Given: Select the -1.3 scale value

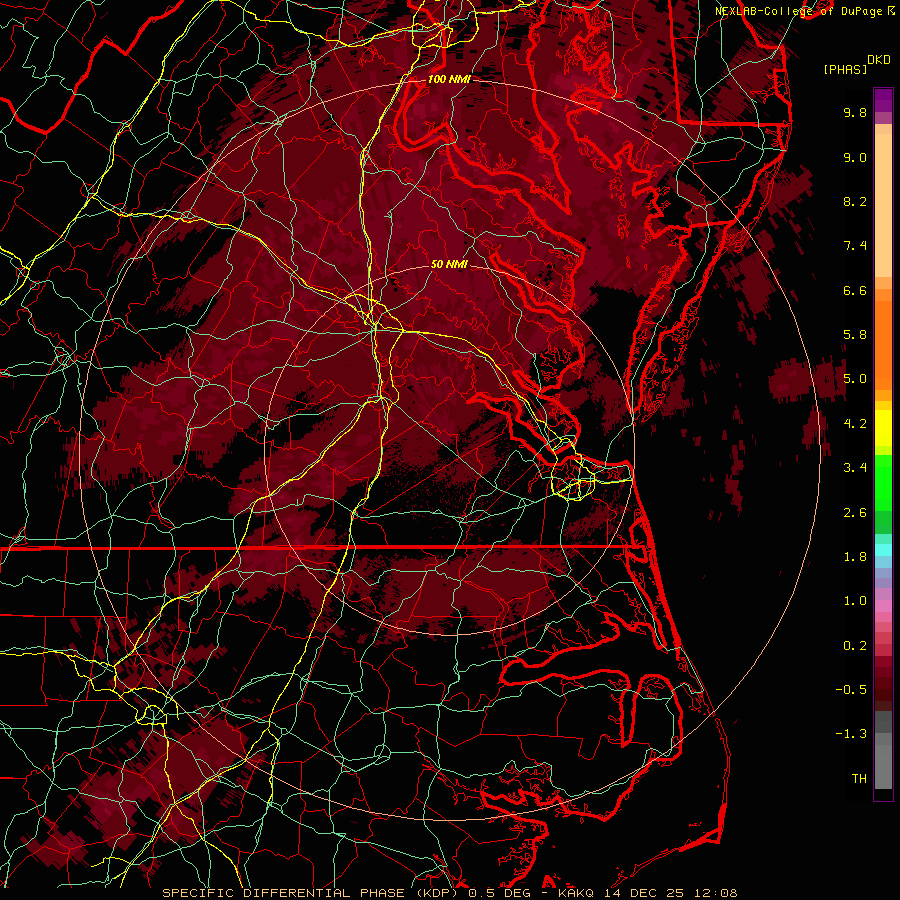Looking at the screenshot, I should pyautogui.click(x=851, y=734).
